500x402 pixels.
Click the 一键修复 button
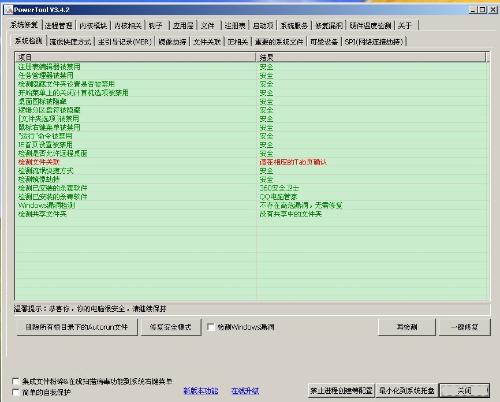(x=464, y=327)
